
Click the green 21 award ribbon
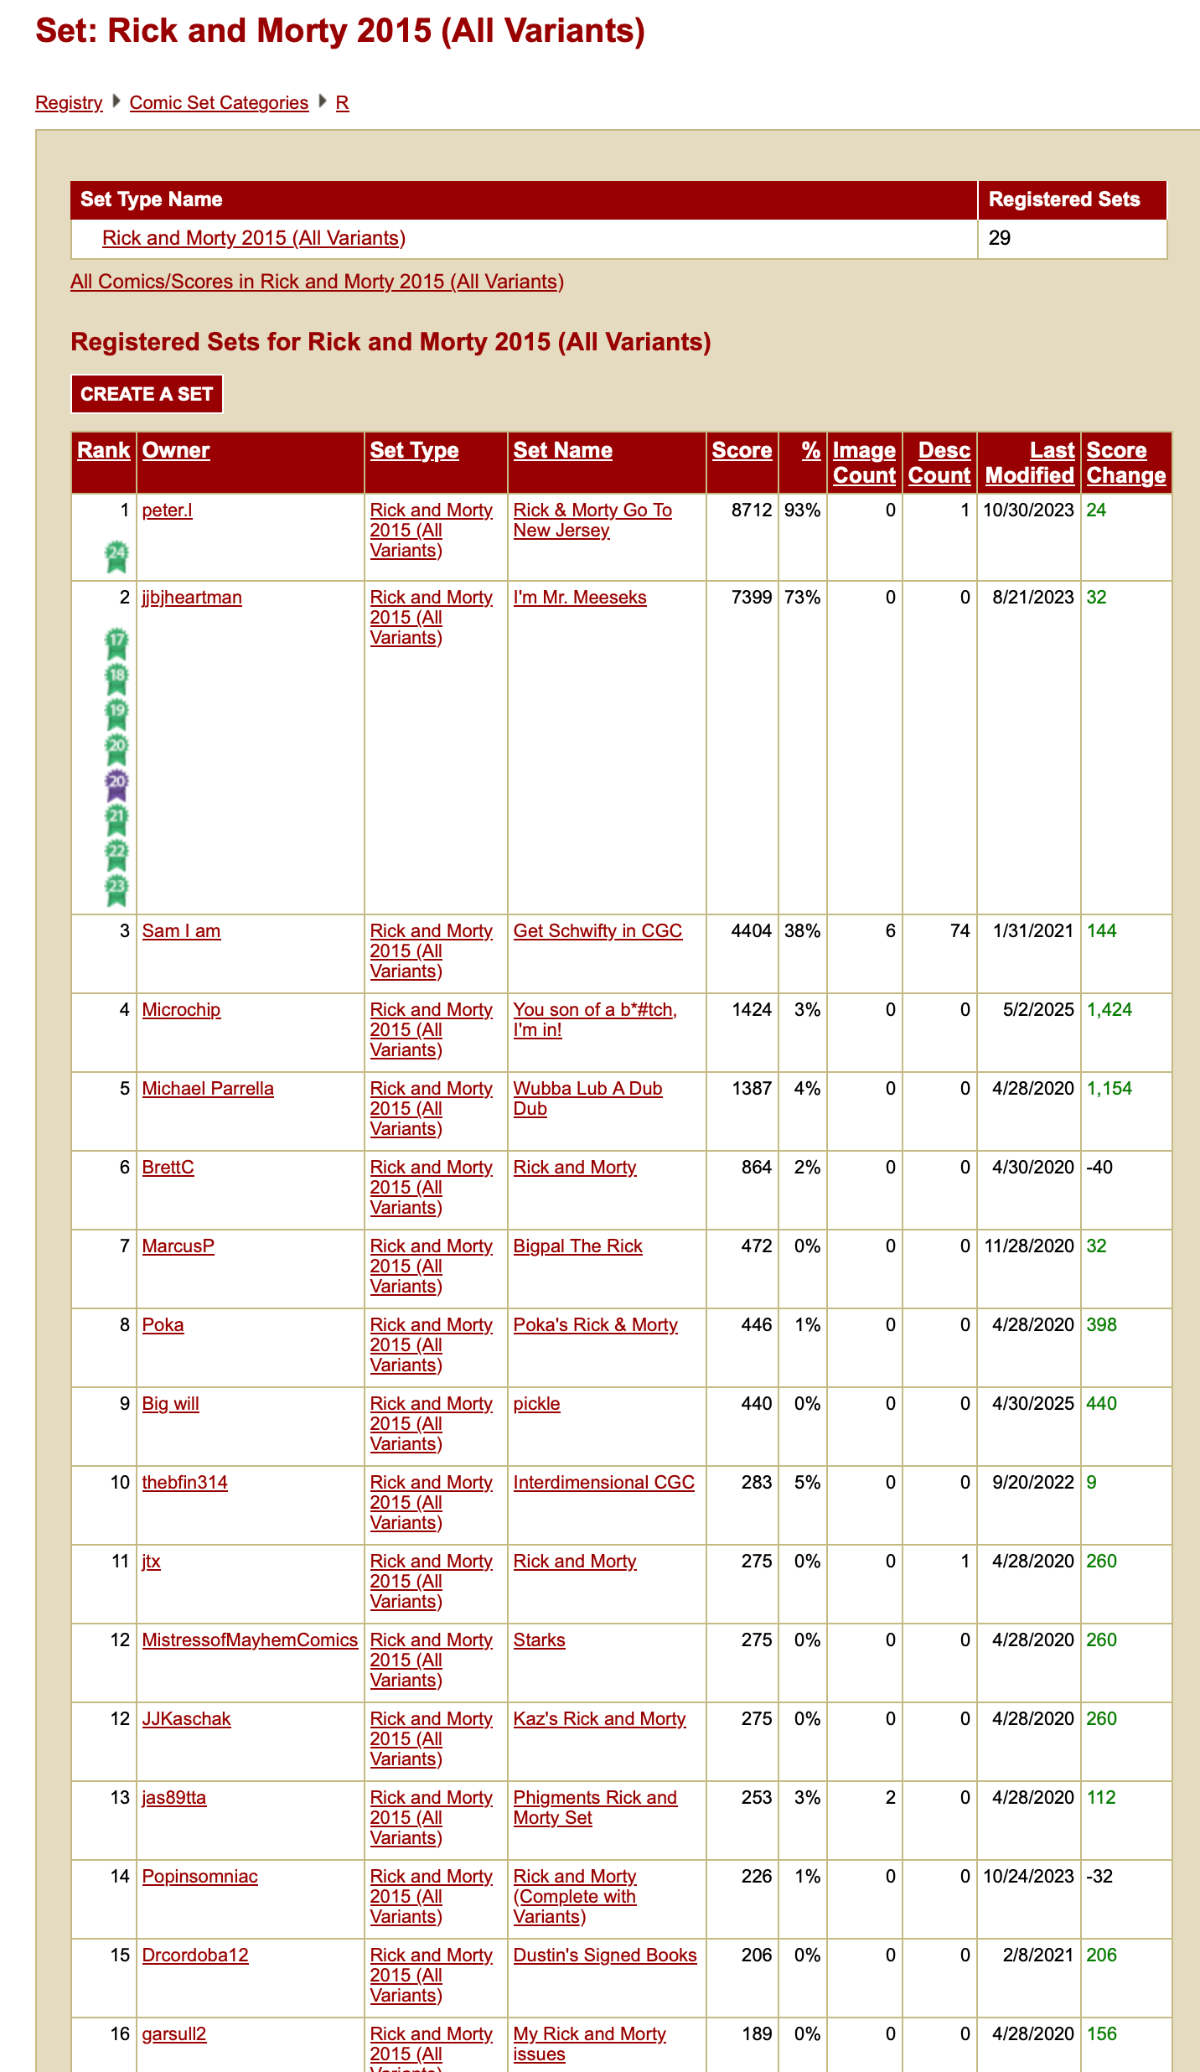click(117, 820)
